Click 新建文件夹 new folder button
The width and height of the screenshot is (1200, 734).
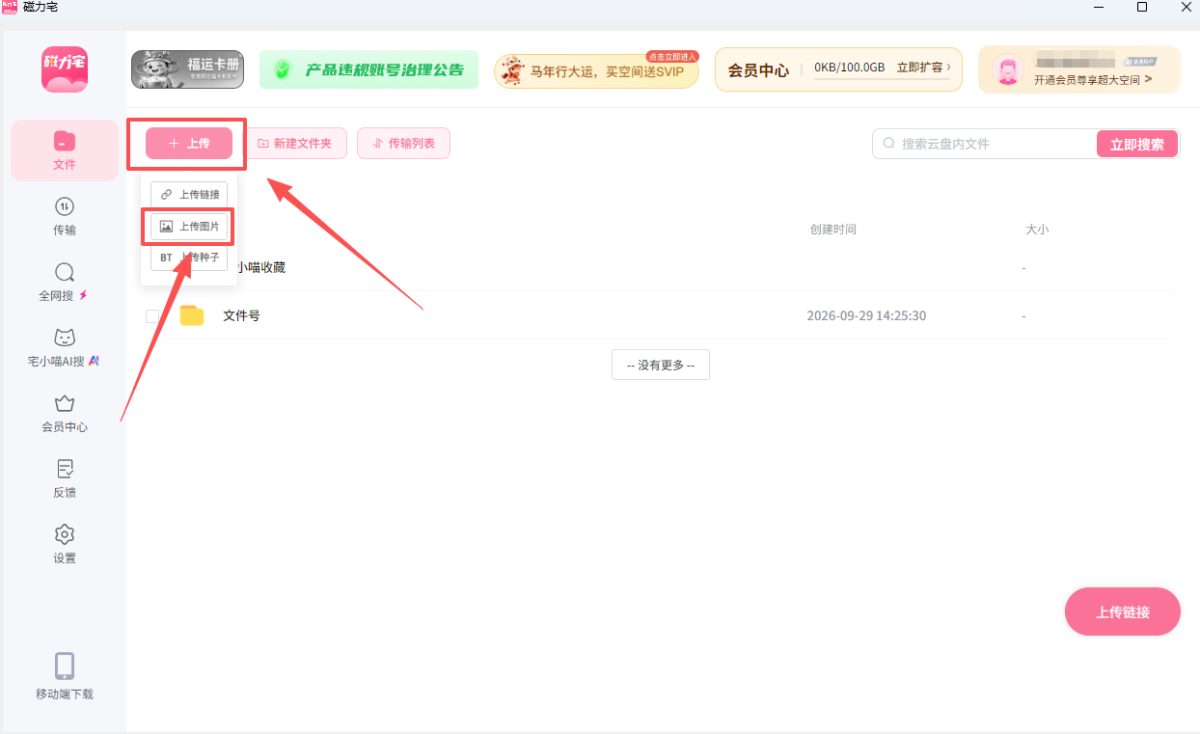coord(295,144)
